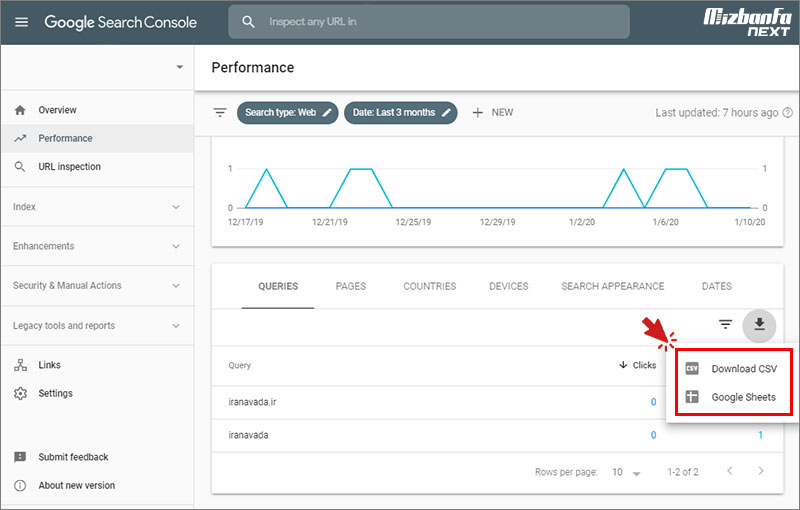Select the iranavada.ir query row
The width and height of the screenshot is (800, 510).
pyautogui.click(x=439, y=402)
